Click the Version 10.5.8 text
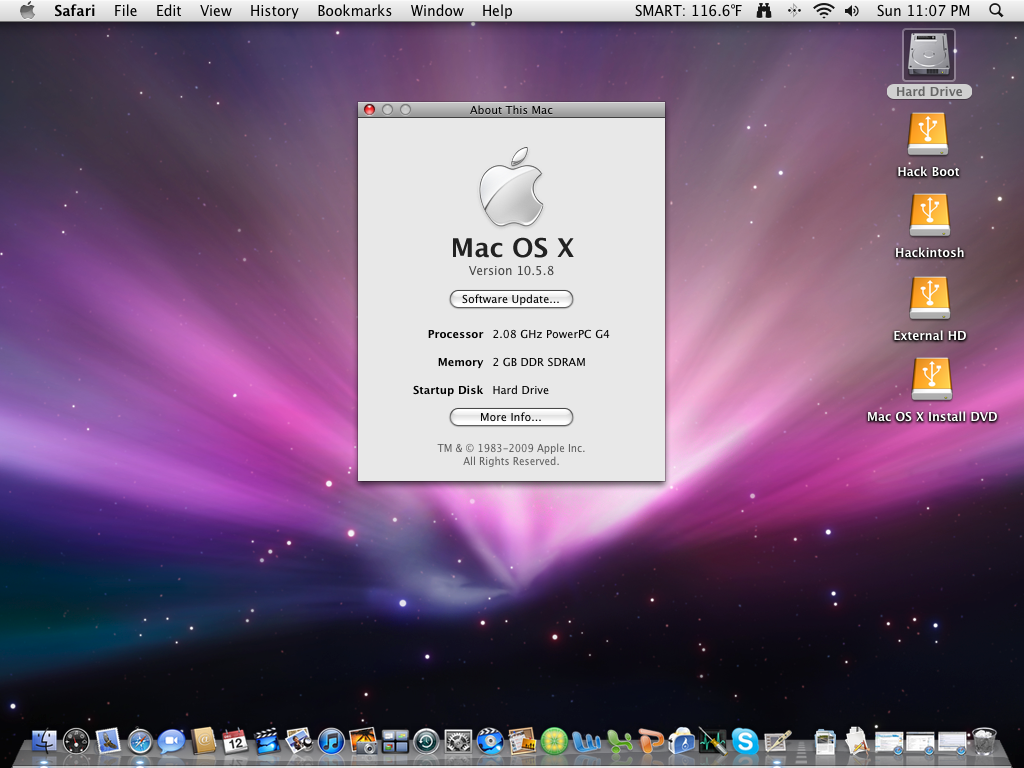The width and height of the screenshot is (1024, 768). pyautogui.click(x=511, y=270)
